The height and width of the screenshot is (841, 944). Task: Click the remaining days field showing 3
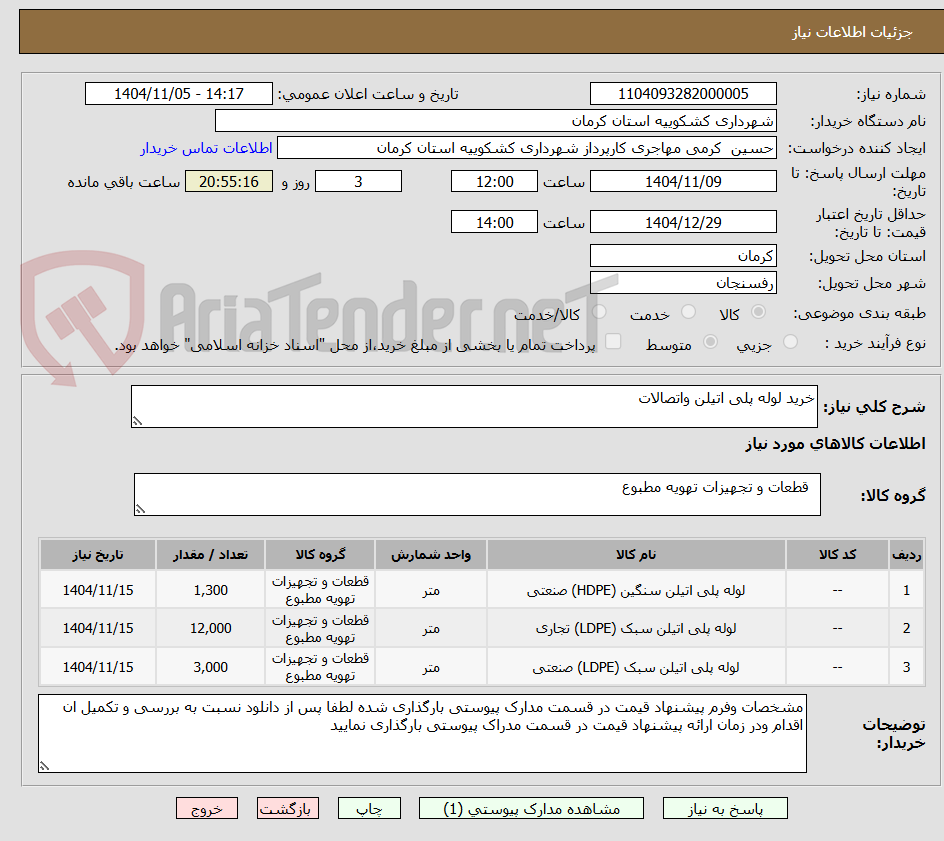(358, 181)
